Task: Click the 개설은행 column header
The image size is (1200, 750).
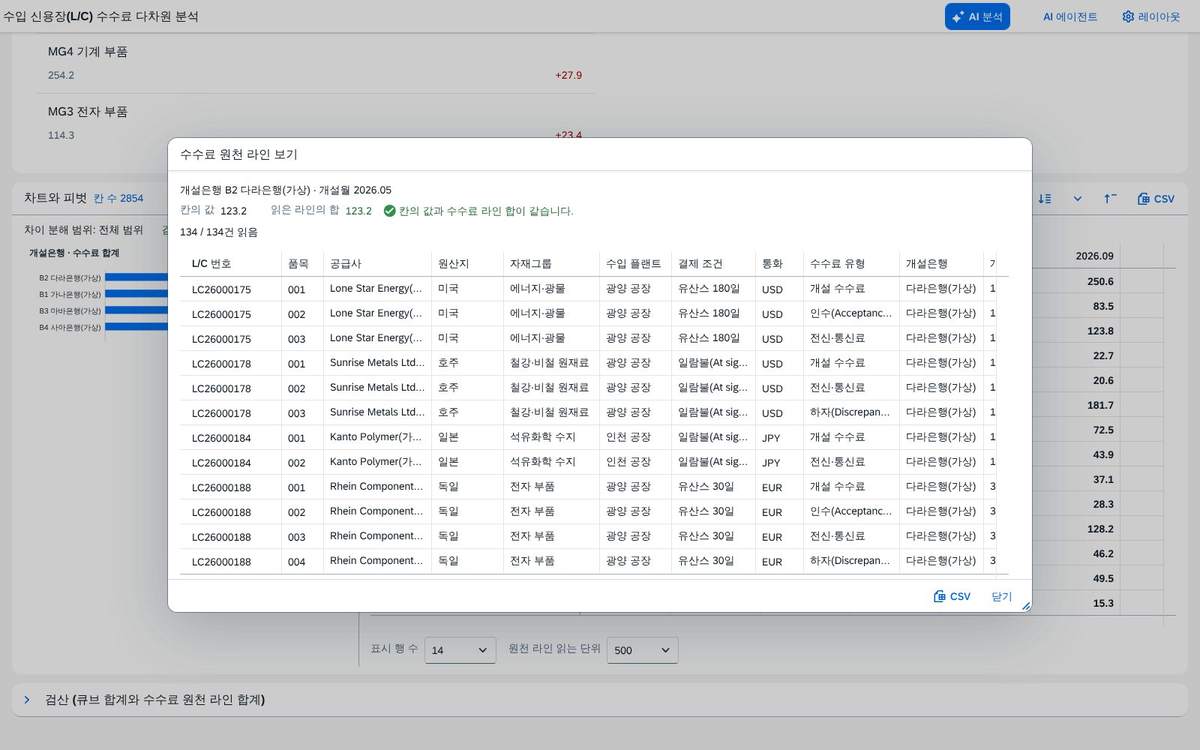Action: [x=941, y=263]
